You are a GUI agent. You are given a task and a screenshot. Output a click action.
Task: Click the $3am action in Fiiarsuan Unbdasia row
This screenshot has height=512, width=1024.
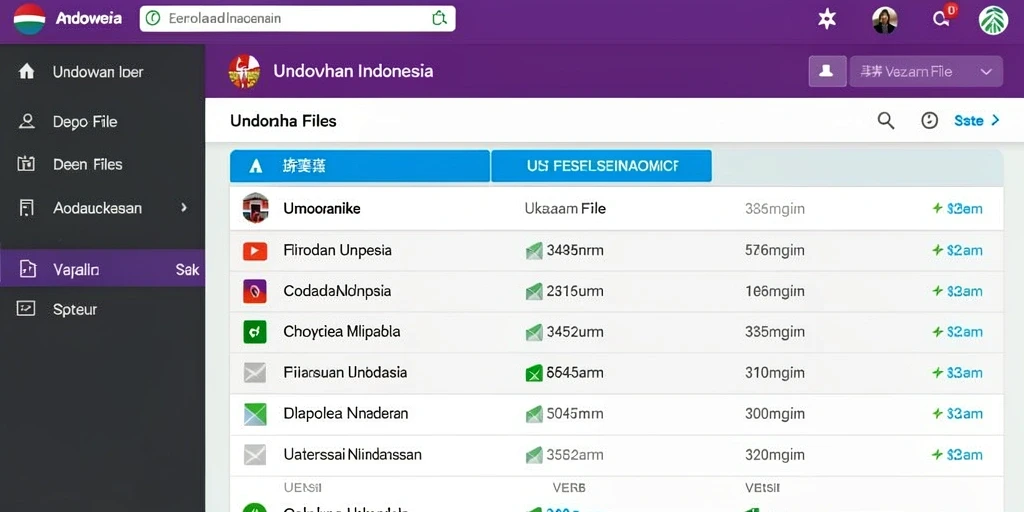(x=957, y=373)
